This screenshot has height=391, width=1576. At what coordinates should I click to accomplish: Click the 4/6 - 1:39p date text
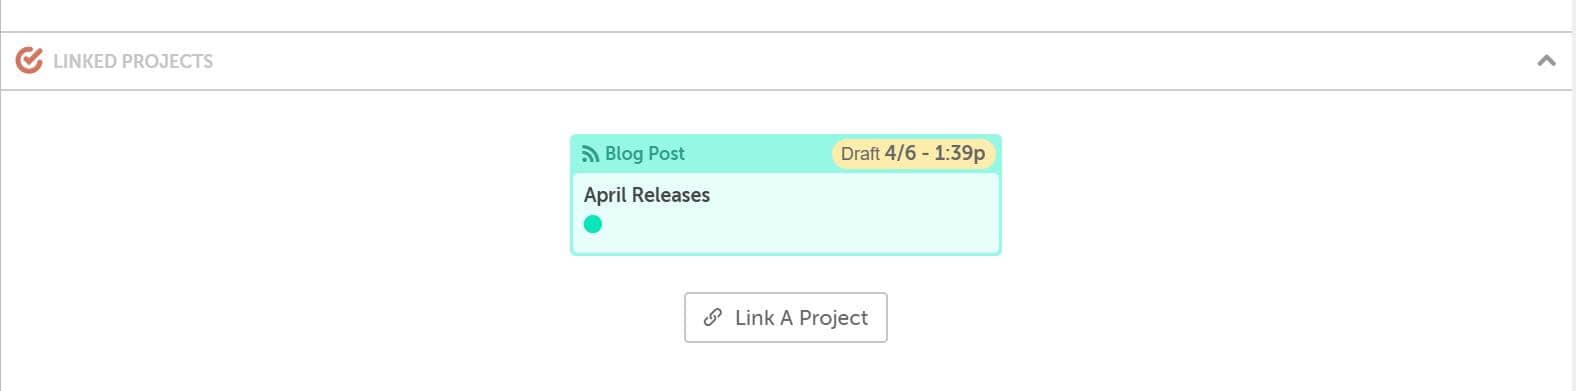[x=935, y=153]
